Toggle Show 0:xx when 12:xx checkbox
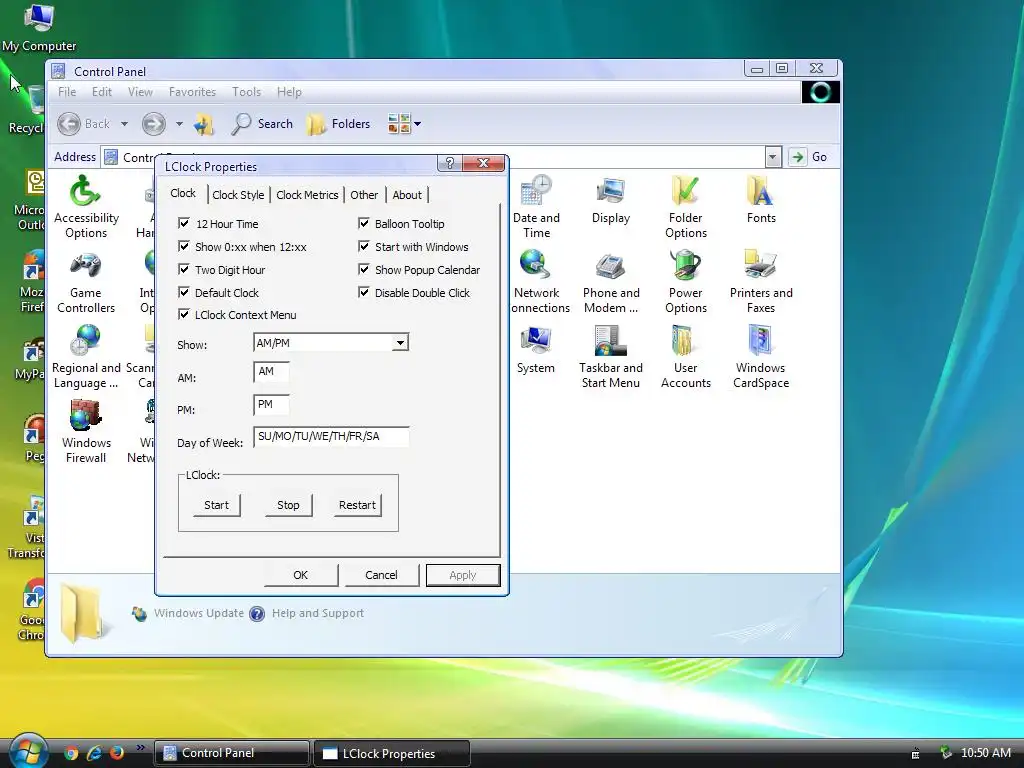 pyautogui.click(x=184, y=246)
